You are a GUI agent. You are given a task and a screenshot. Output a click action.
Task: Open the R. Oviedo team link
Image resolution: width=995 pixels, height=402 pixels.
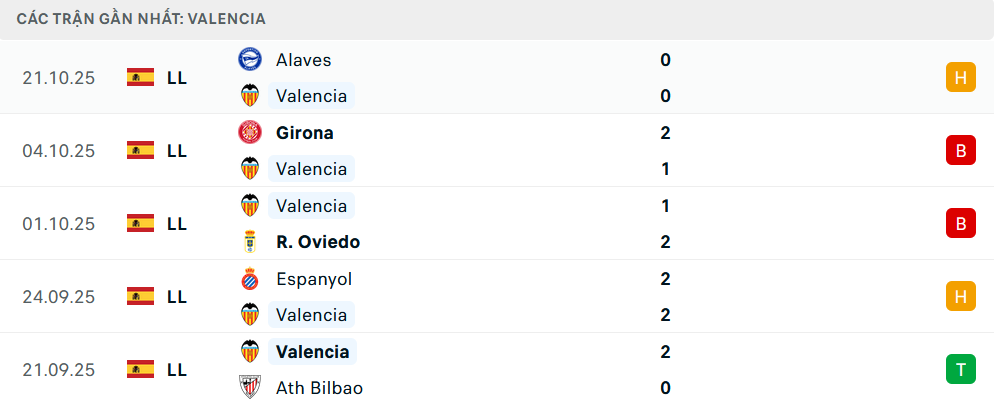click(318, 242)
